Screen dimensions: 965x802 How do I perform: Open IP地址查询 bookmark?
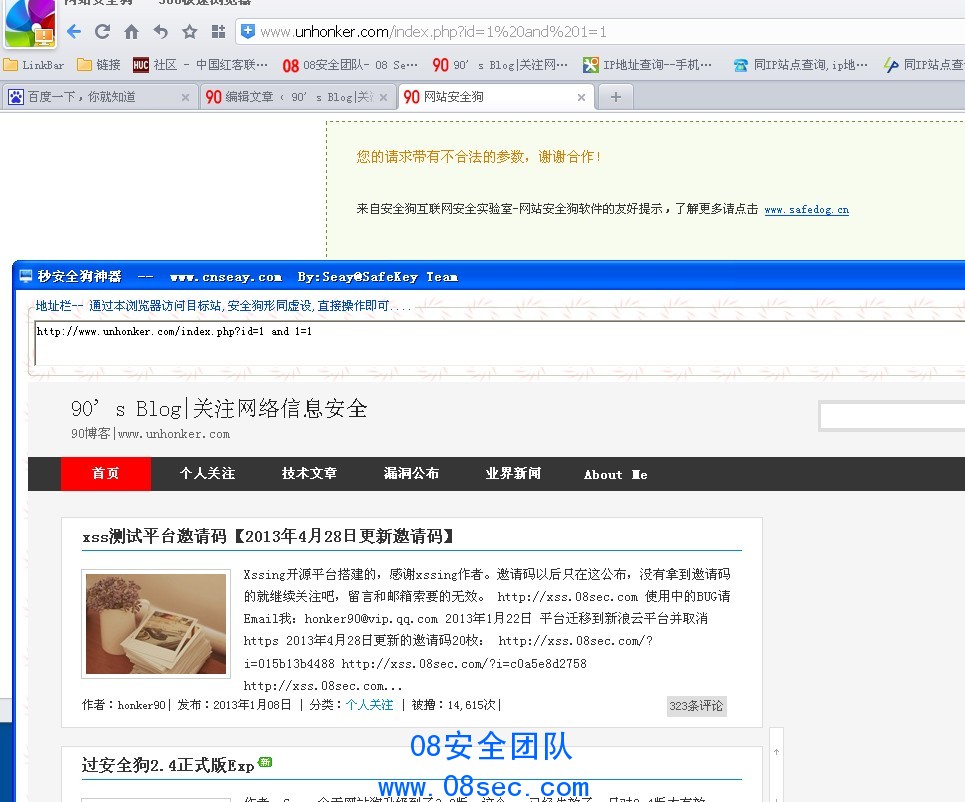click(647, 65)
